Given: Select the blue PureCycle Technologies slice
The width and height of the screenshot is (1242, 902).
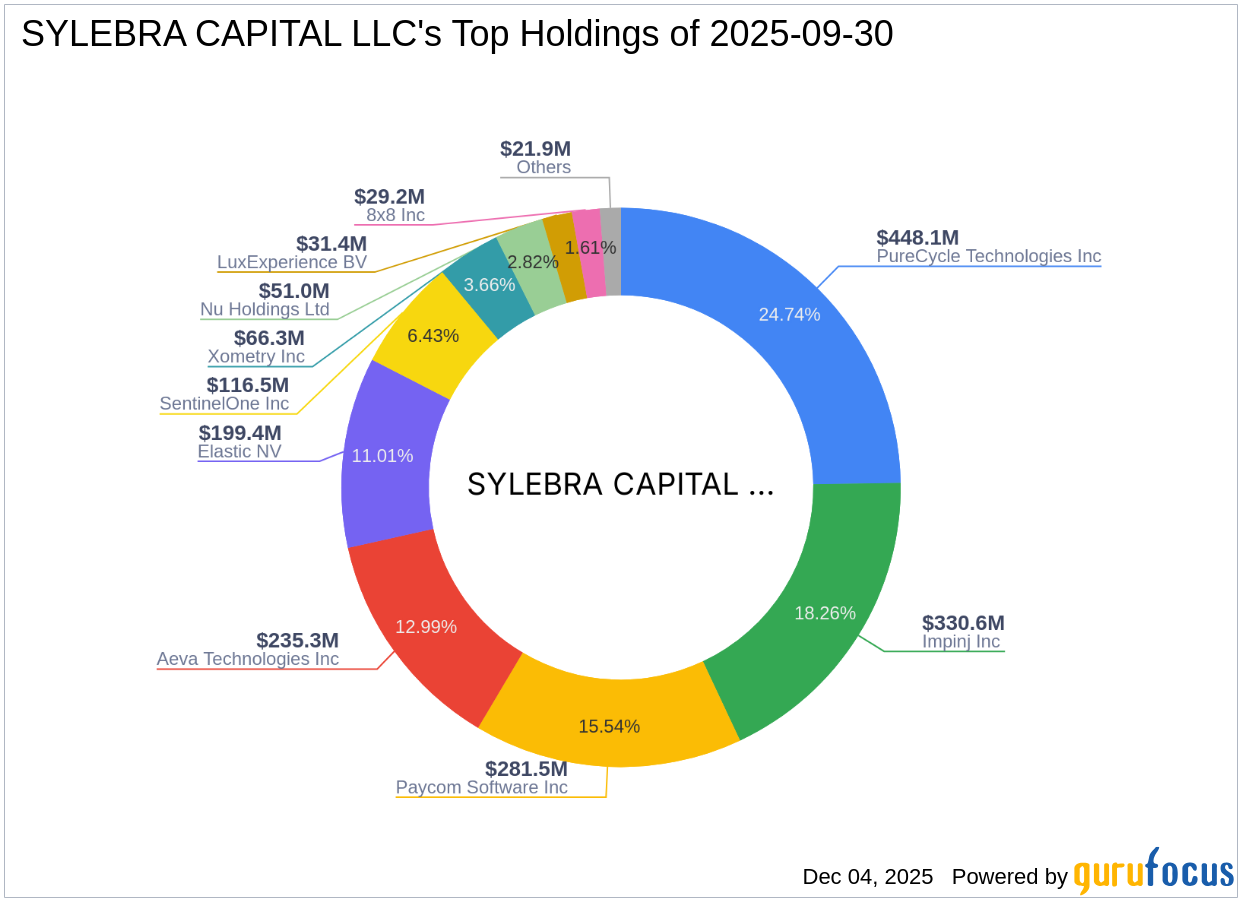Looking at the screenshot, I should pyautogui.click(x=789, y=315).
